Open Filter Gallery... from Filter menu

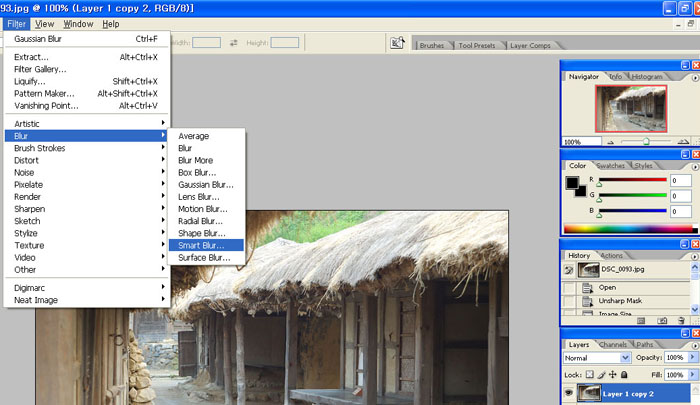87,69
